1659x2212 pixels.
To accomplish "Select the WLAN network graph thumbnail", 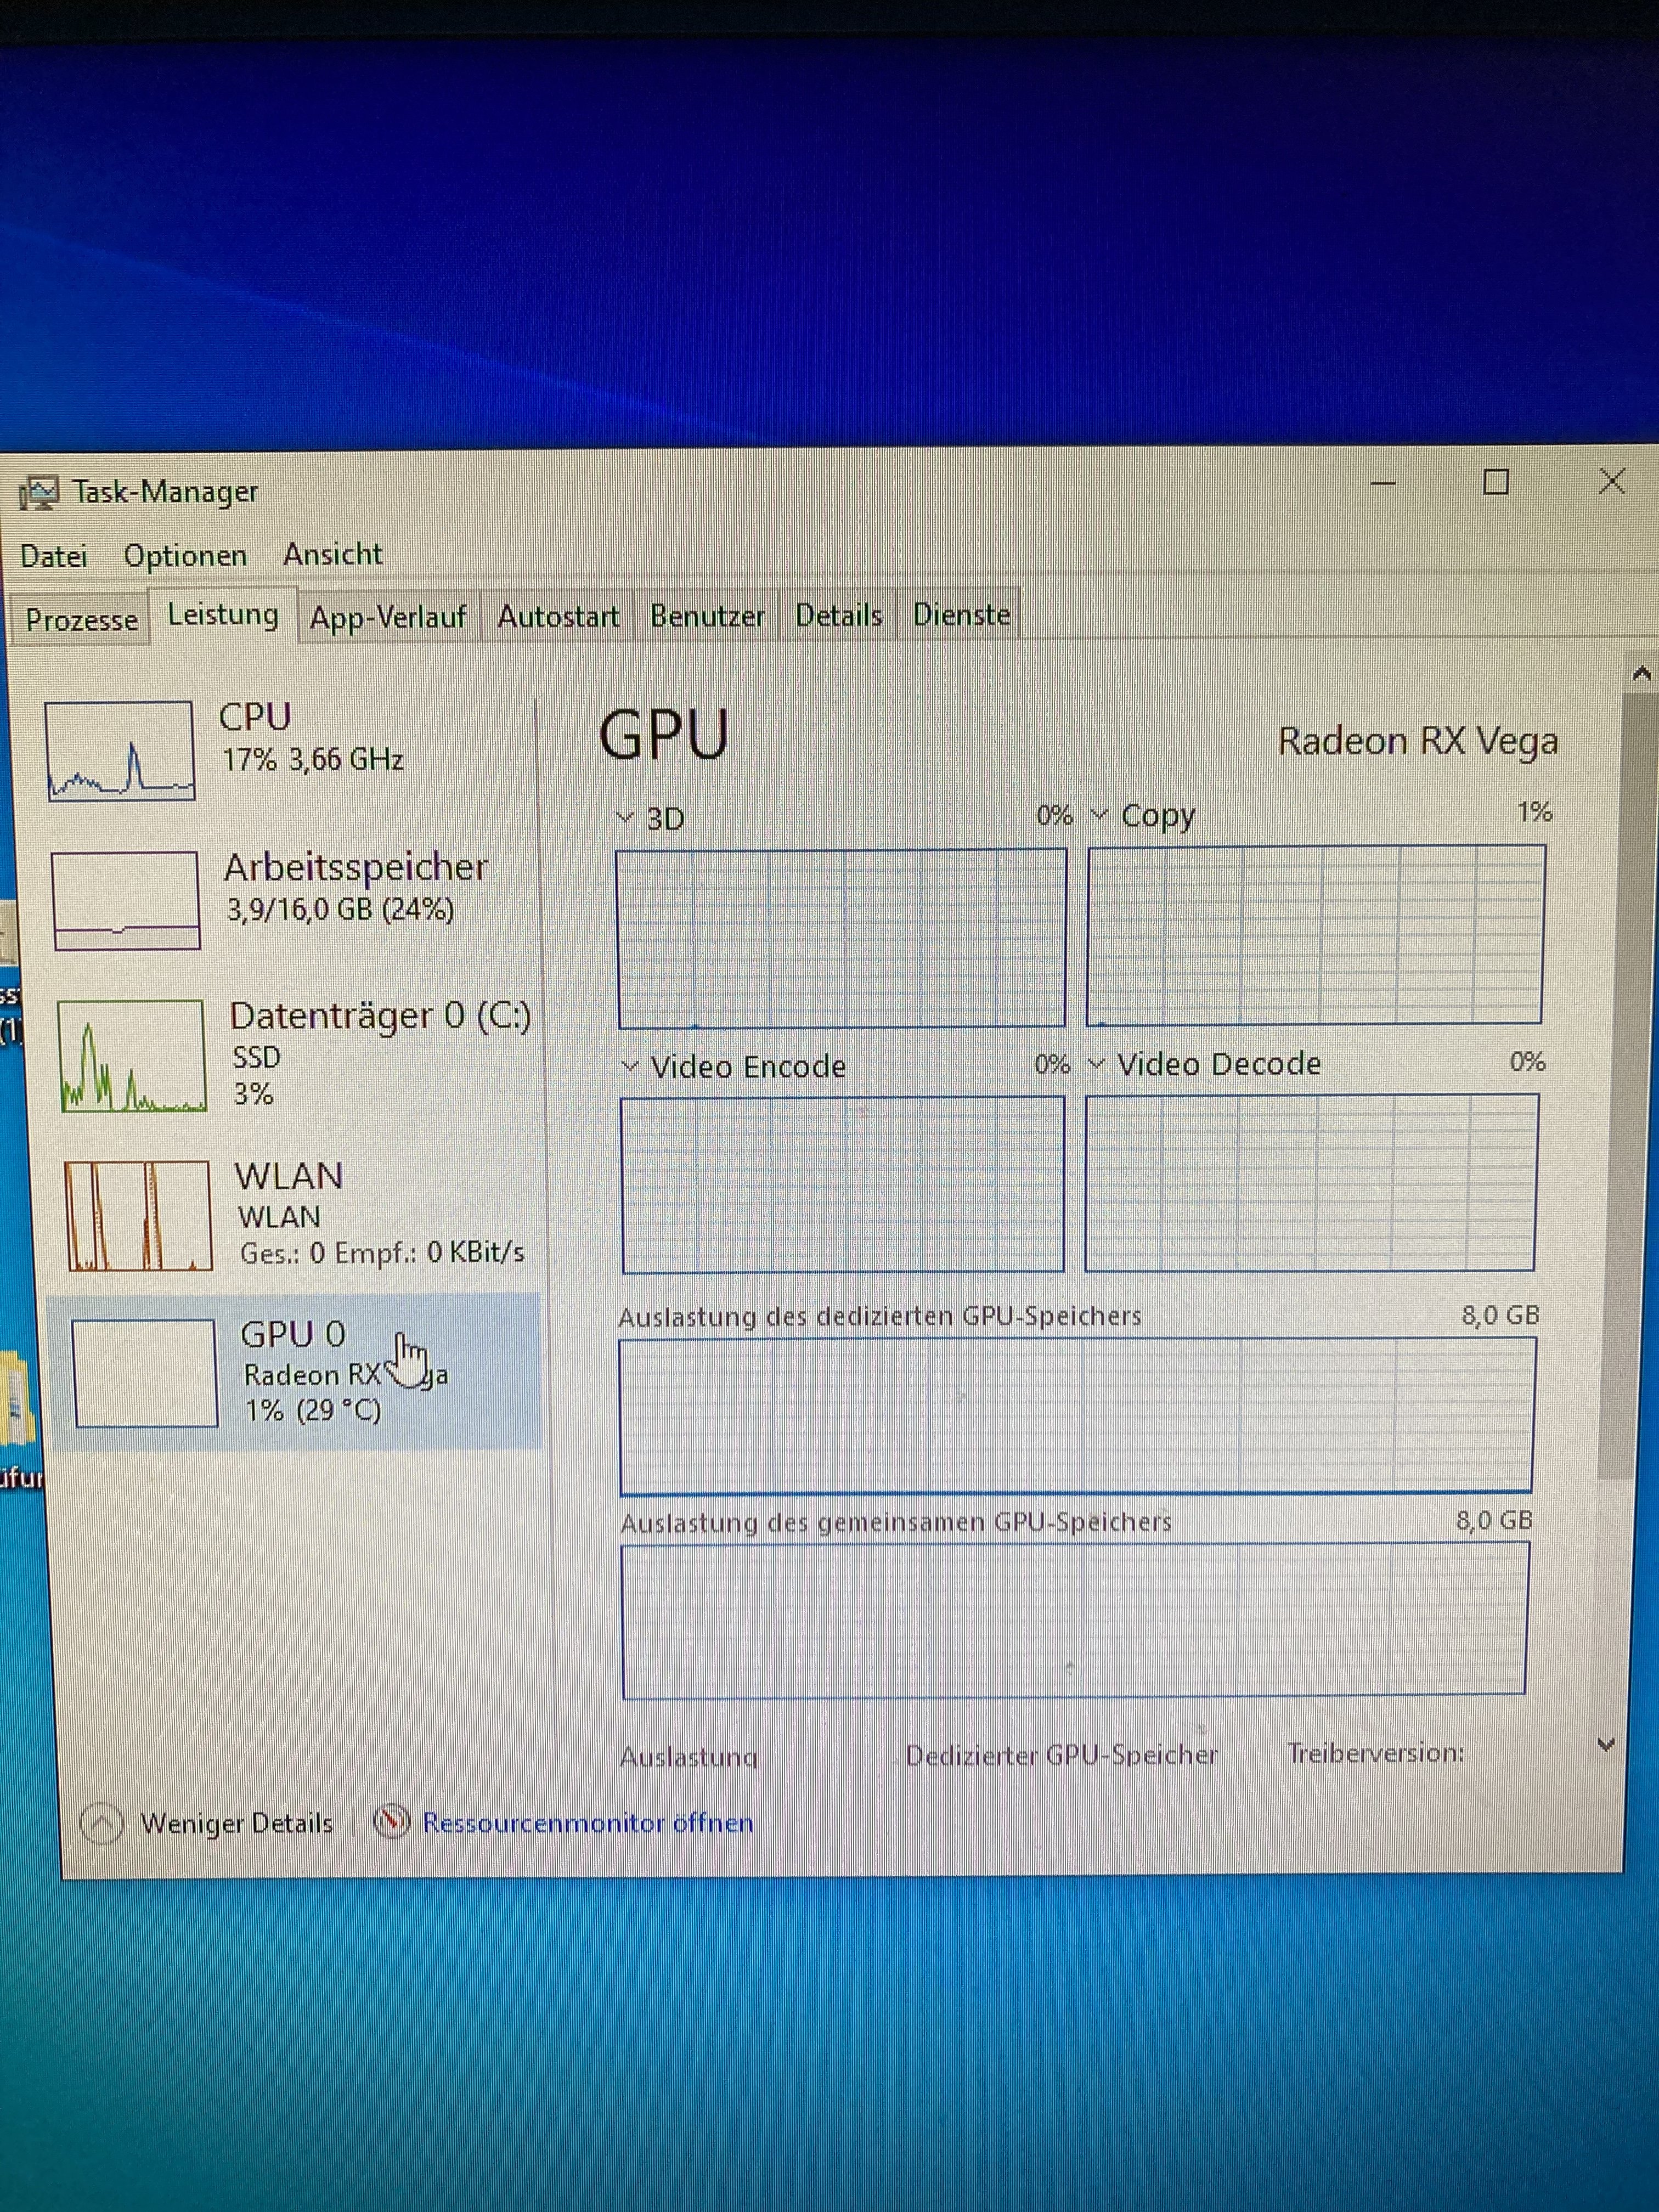I will click(138, 1215).
